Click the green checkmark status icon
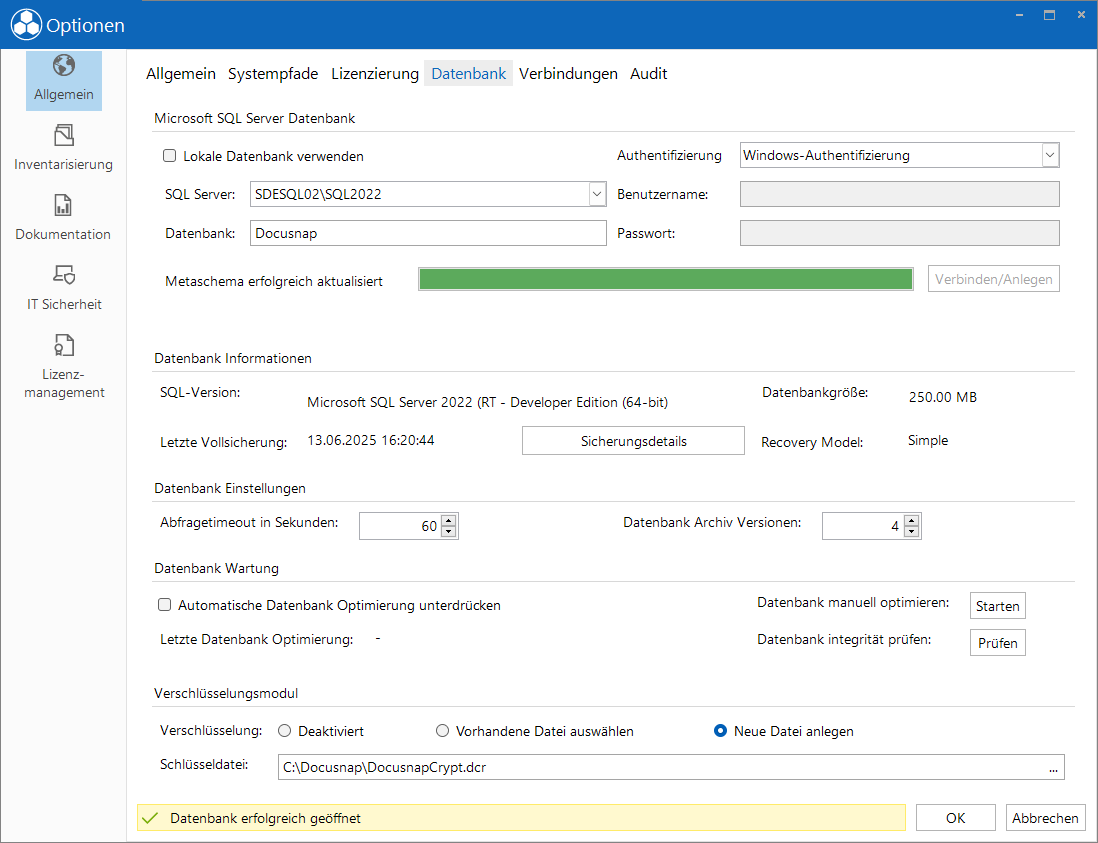Viewport: 1098px width, 843px height. [x=150, y=818]
